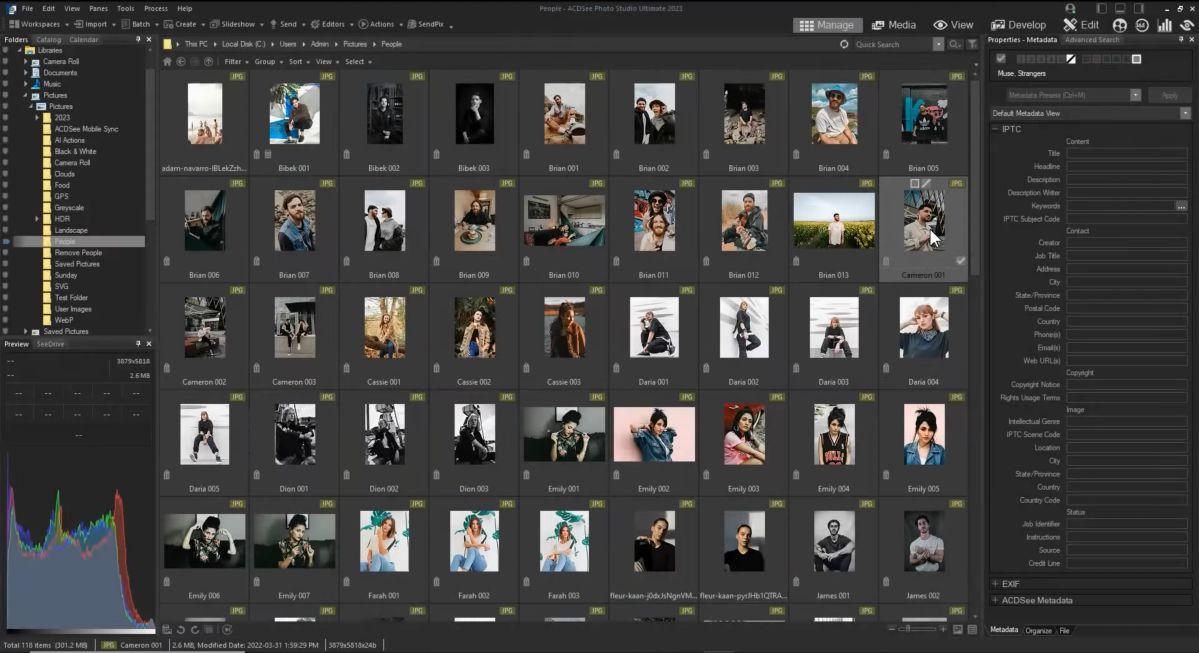The height and width of the screenshot is (653, 1199).
Task: Open the Group dropdown
Action: (268, 62)
